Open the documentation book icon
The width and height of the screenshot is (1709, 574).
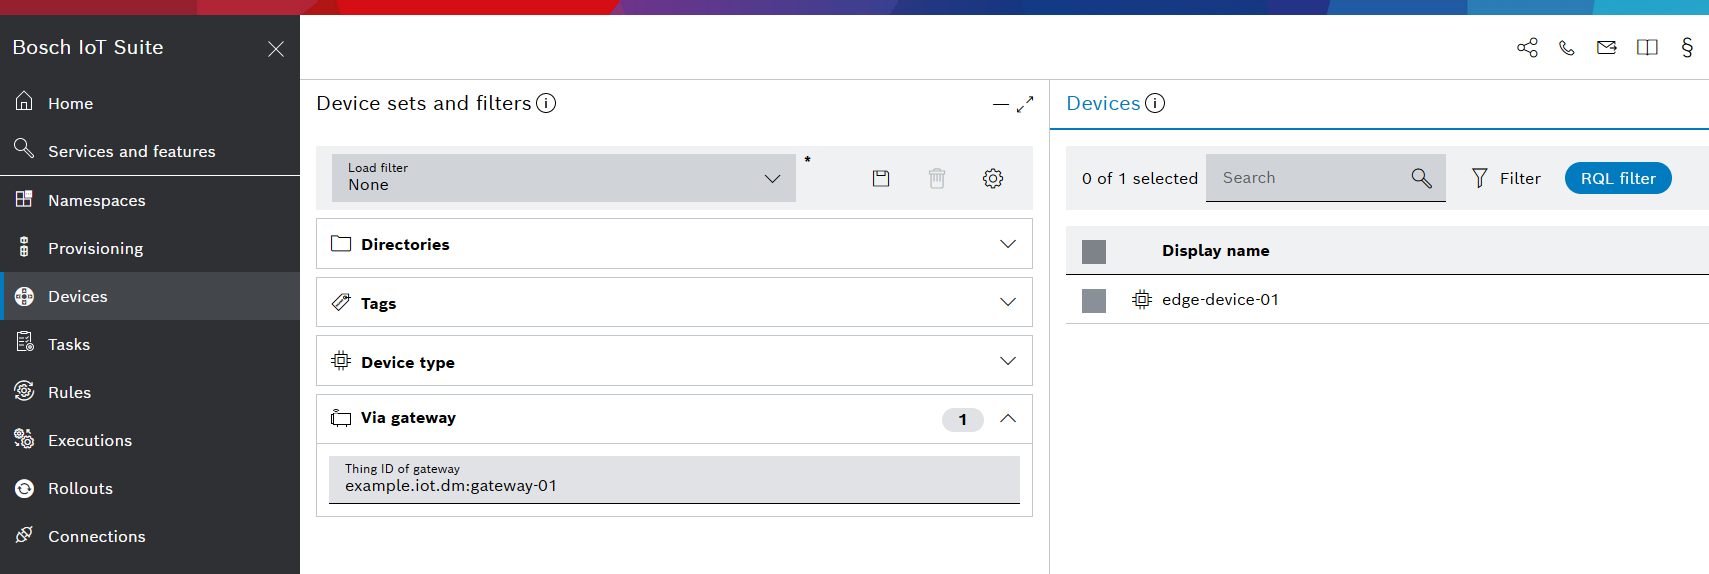point(1647,47)
